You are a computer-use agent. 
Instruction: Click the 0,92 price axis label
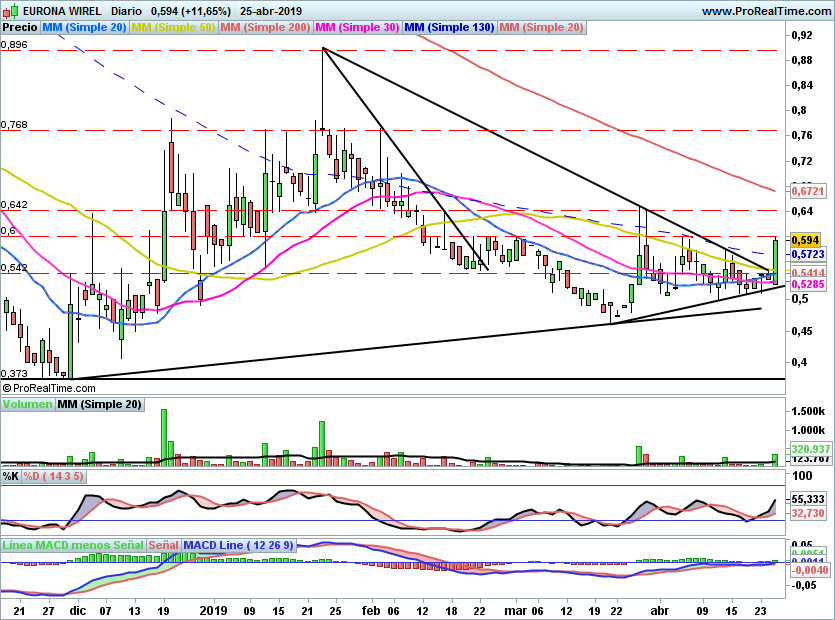click(802, 36)
